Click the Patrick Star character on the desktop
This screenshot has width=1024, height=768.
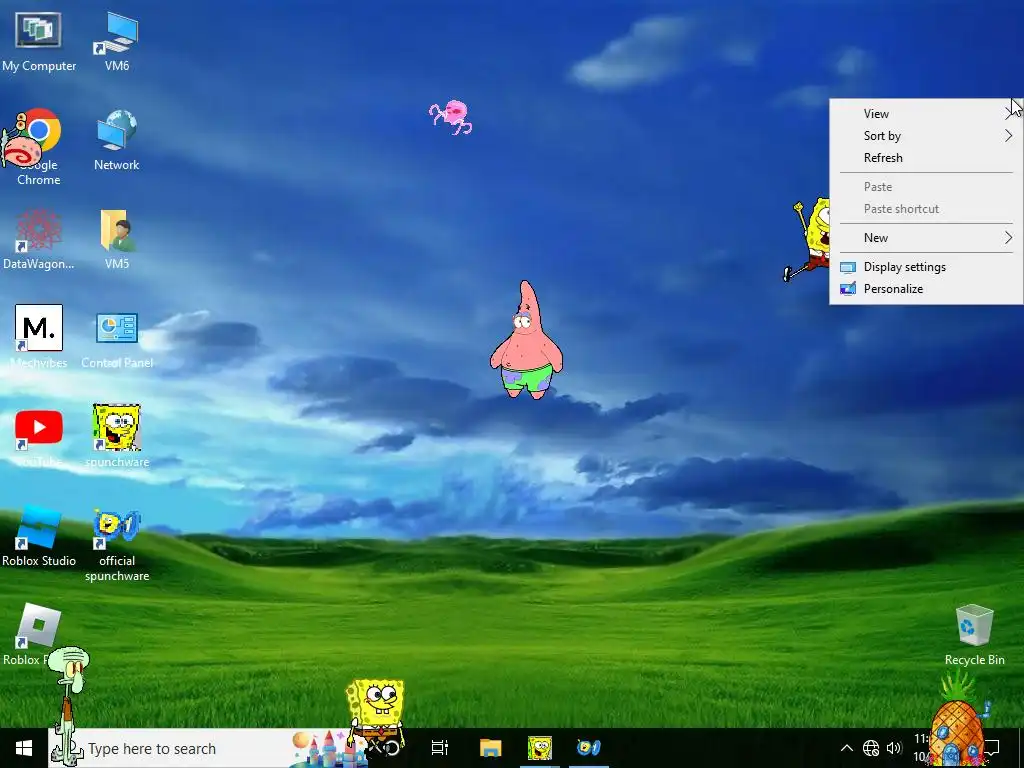526,341
